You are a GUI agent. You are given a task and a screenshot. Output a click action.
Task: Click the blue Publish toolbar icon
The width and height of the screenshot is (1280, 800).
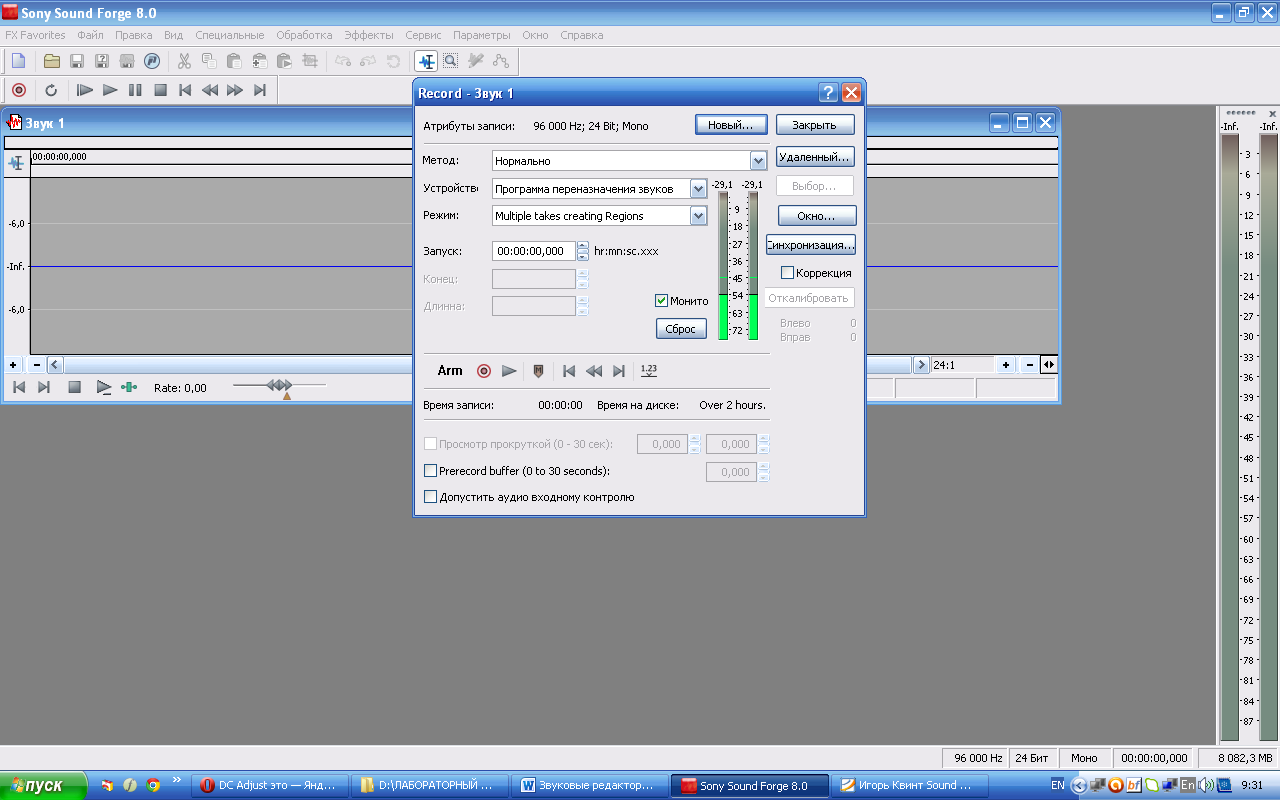point(152,61)
